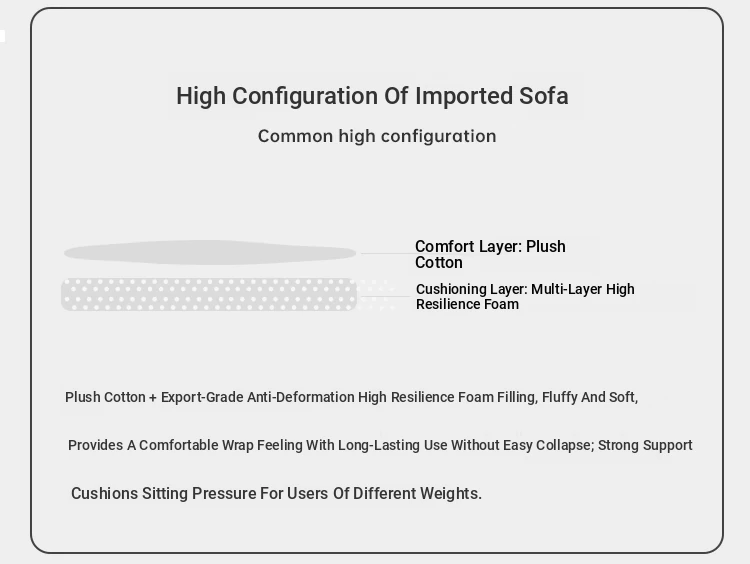Click the small white mark at left edge
The height and width of the screenshot is (564, 750).
point(2,37)
